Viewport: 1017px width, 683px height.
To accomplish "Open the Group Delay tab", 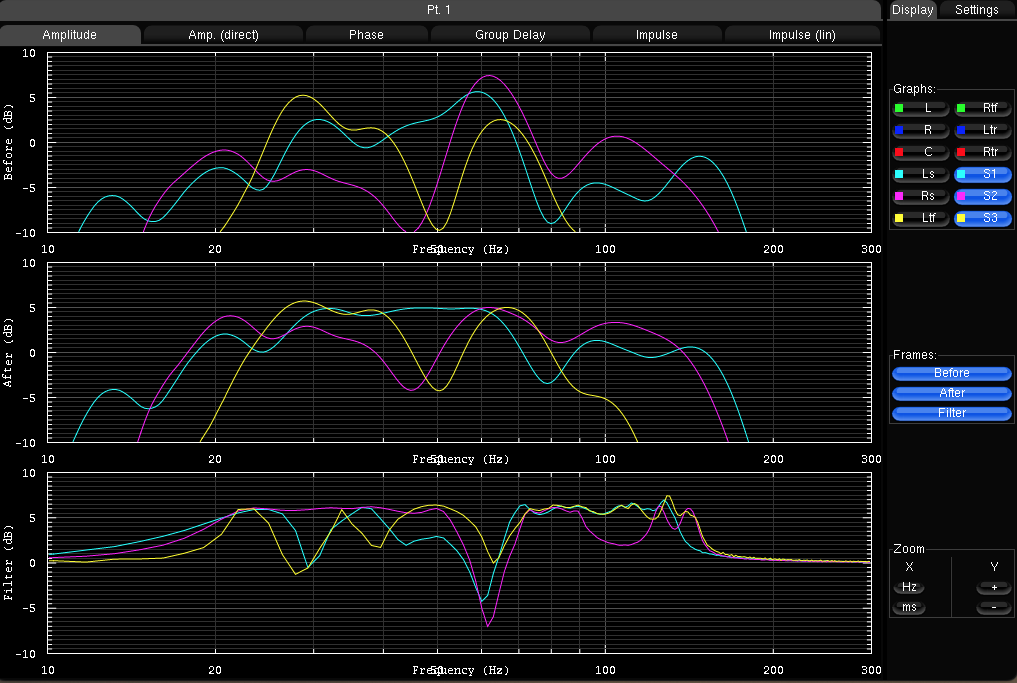I will point(510,35).
